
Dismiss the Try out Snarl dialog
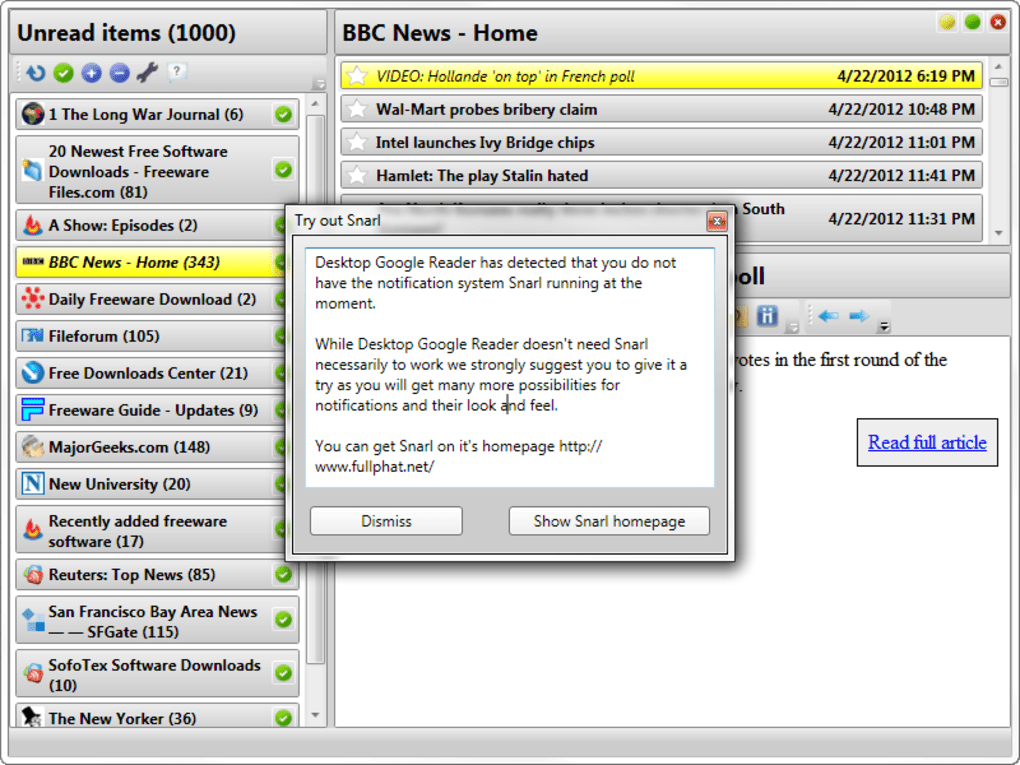coord(386,521)
